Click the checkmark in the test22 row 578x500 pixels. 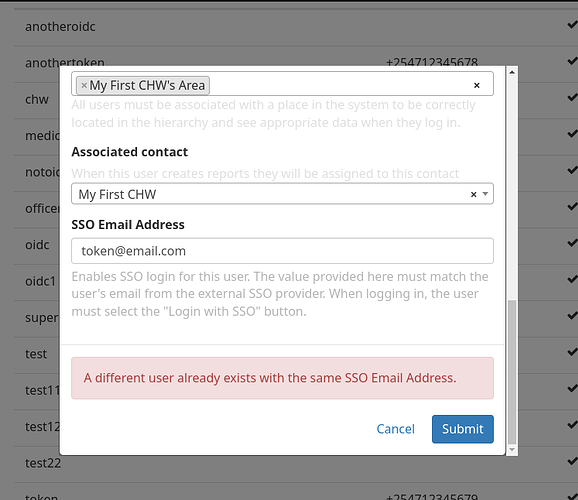point(572,461)
